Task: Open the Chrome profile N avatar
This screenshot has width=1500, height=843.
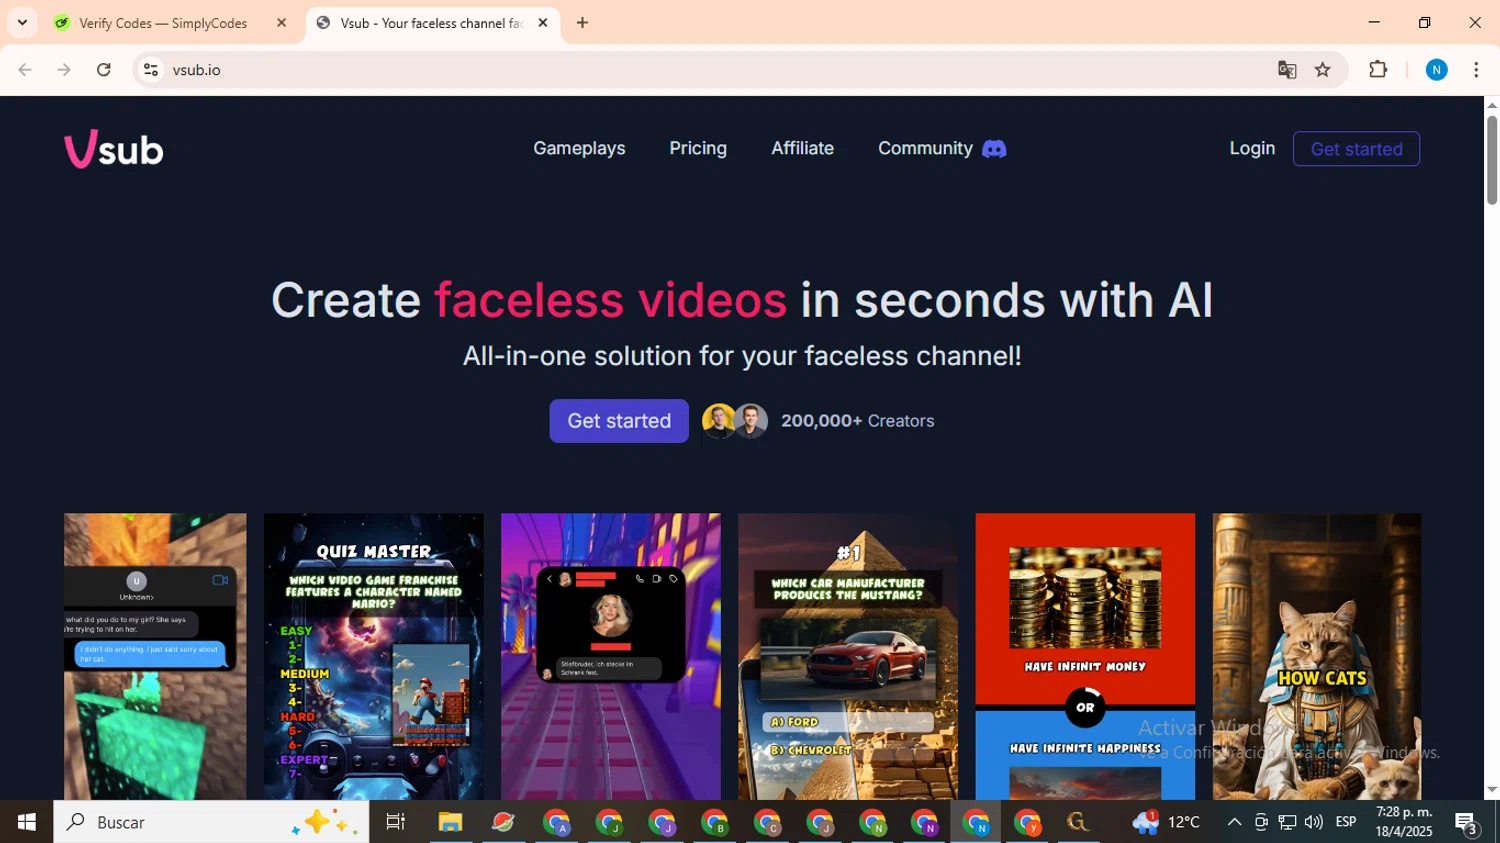Action: coord(1437,70)
